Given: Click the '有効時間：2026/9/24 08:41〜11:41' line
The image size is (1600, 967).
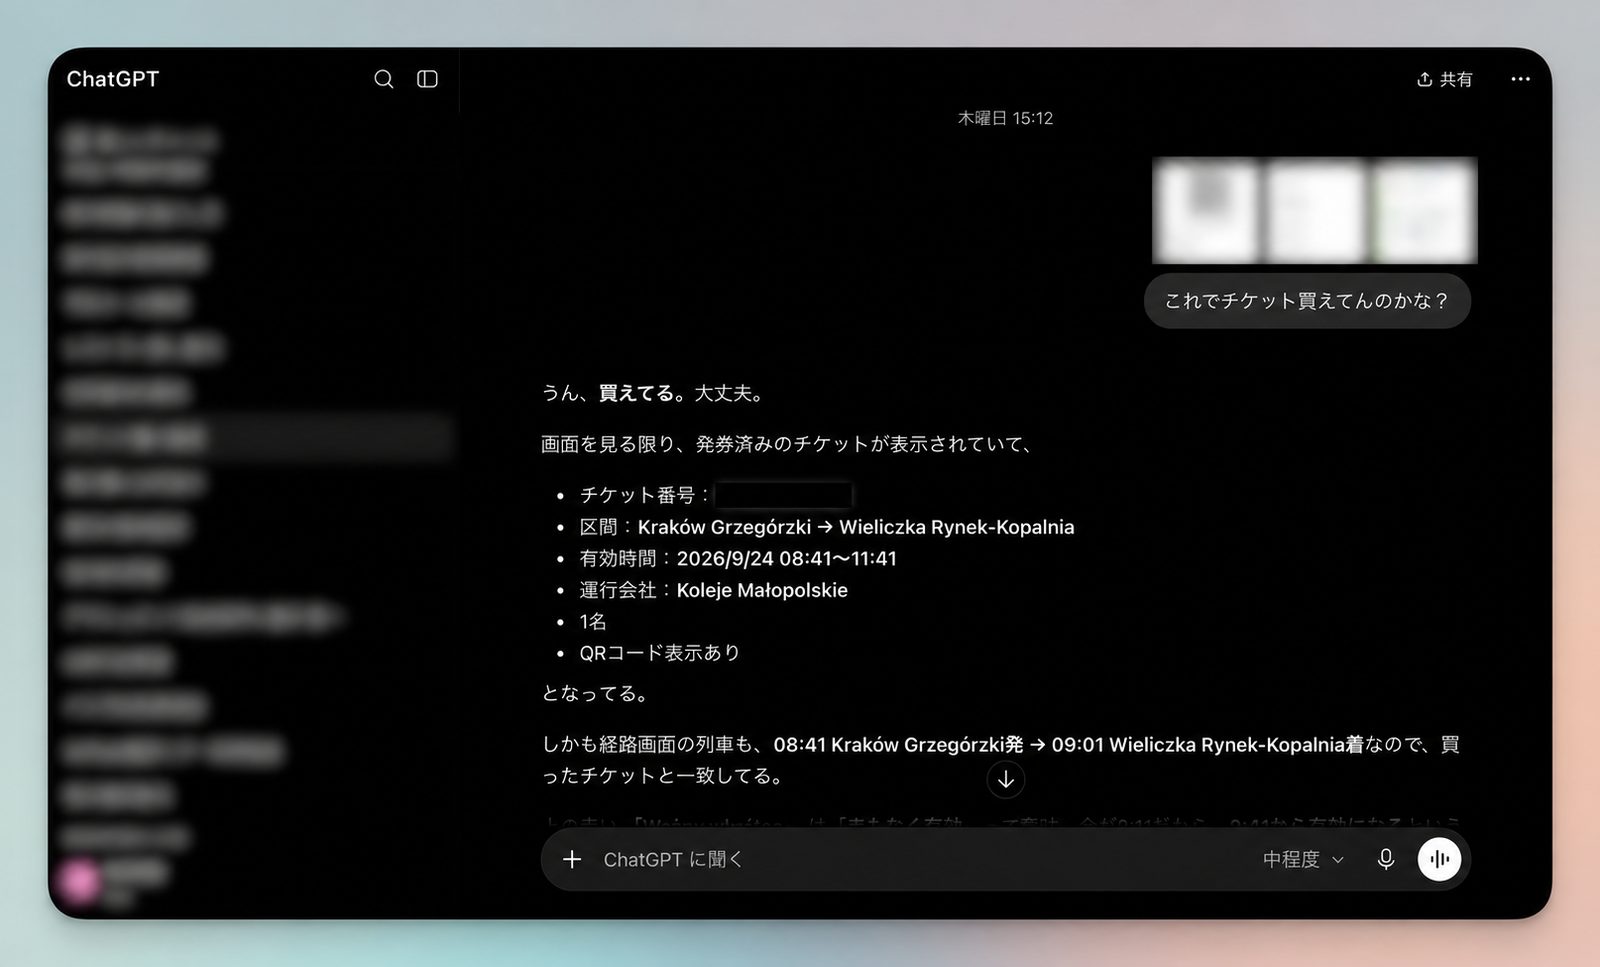Looking at the screenshot, I should coord(738,558).
